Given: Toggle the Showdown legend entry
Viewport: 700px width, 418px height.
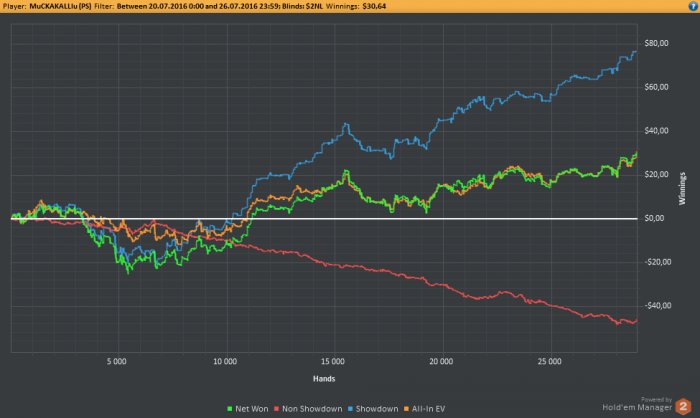Looking at the screenshot, I should coord(373,409).
